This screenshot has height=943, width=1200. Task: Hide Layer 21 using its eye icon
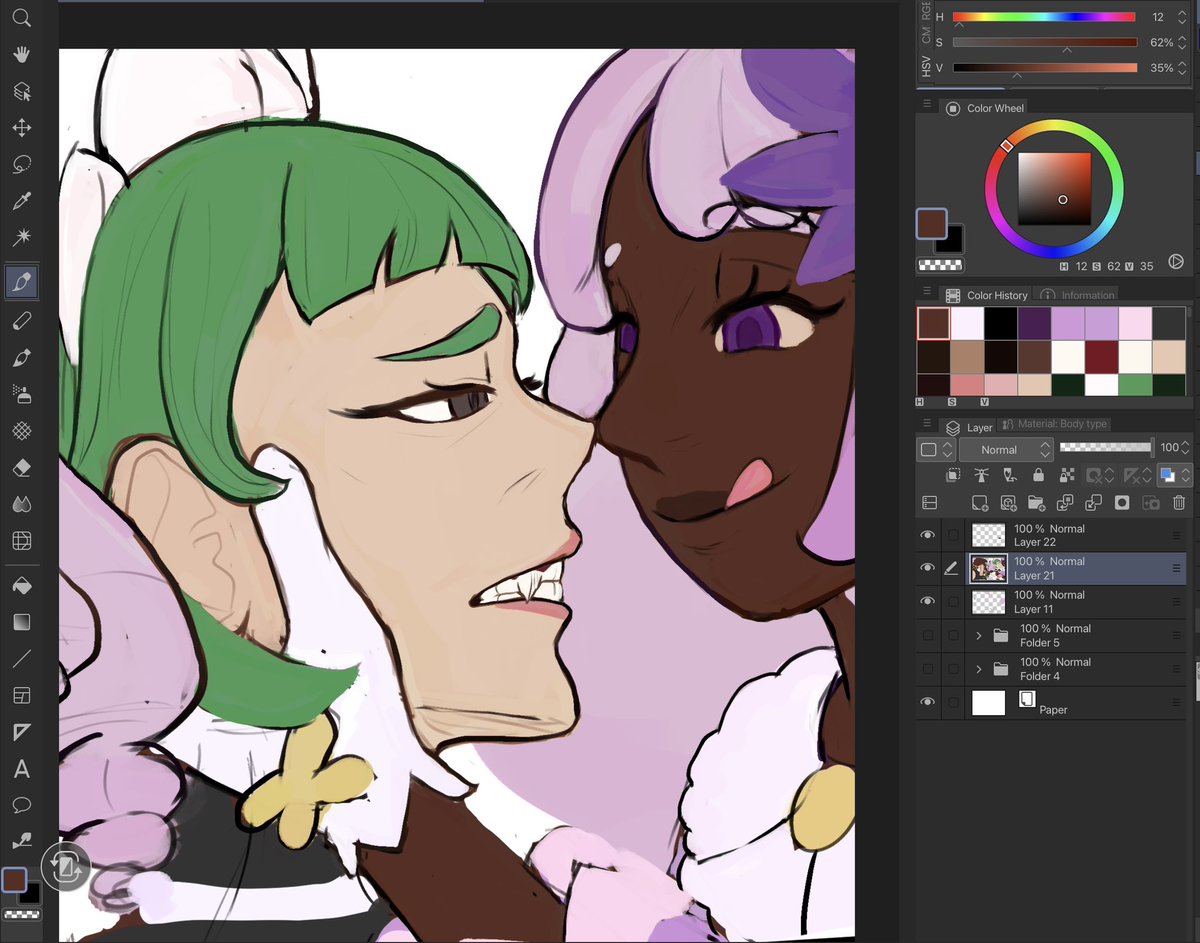[927, 568]
